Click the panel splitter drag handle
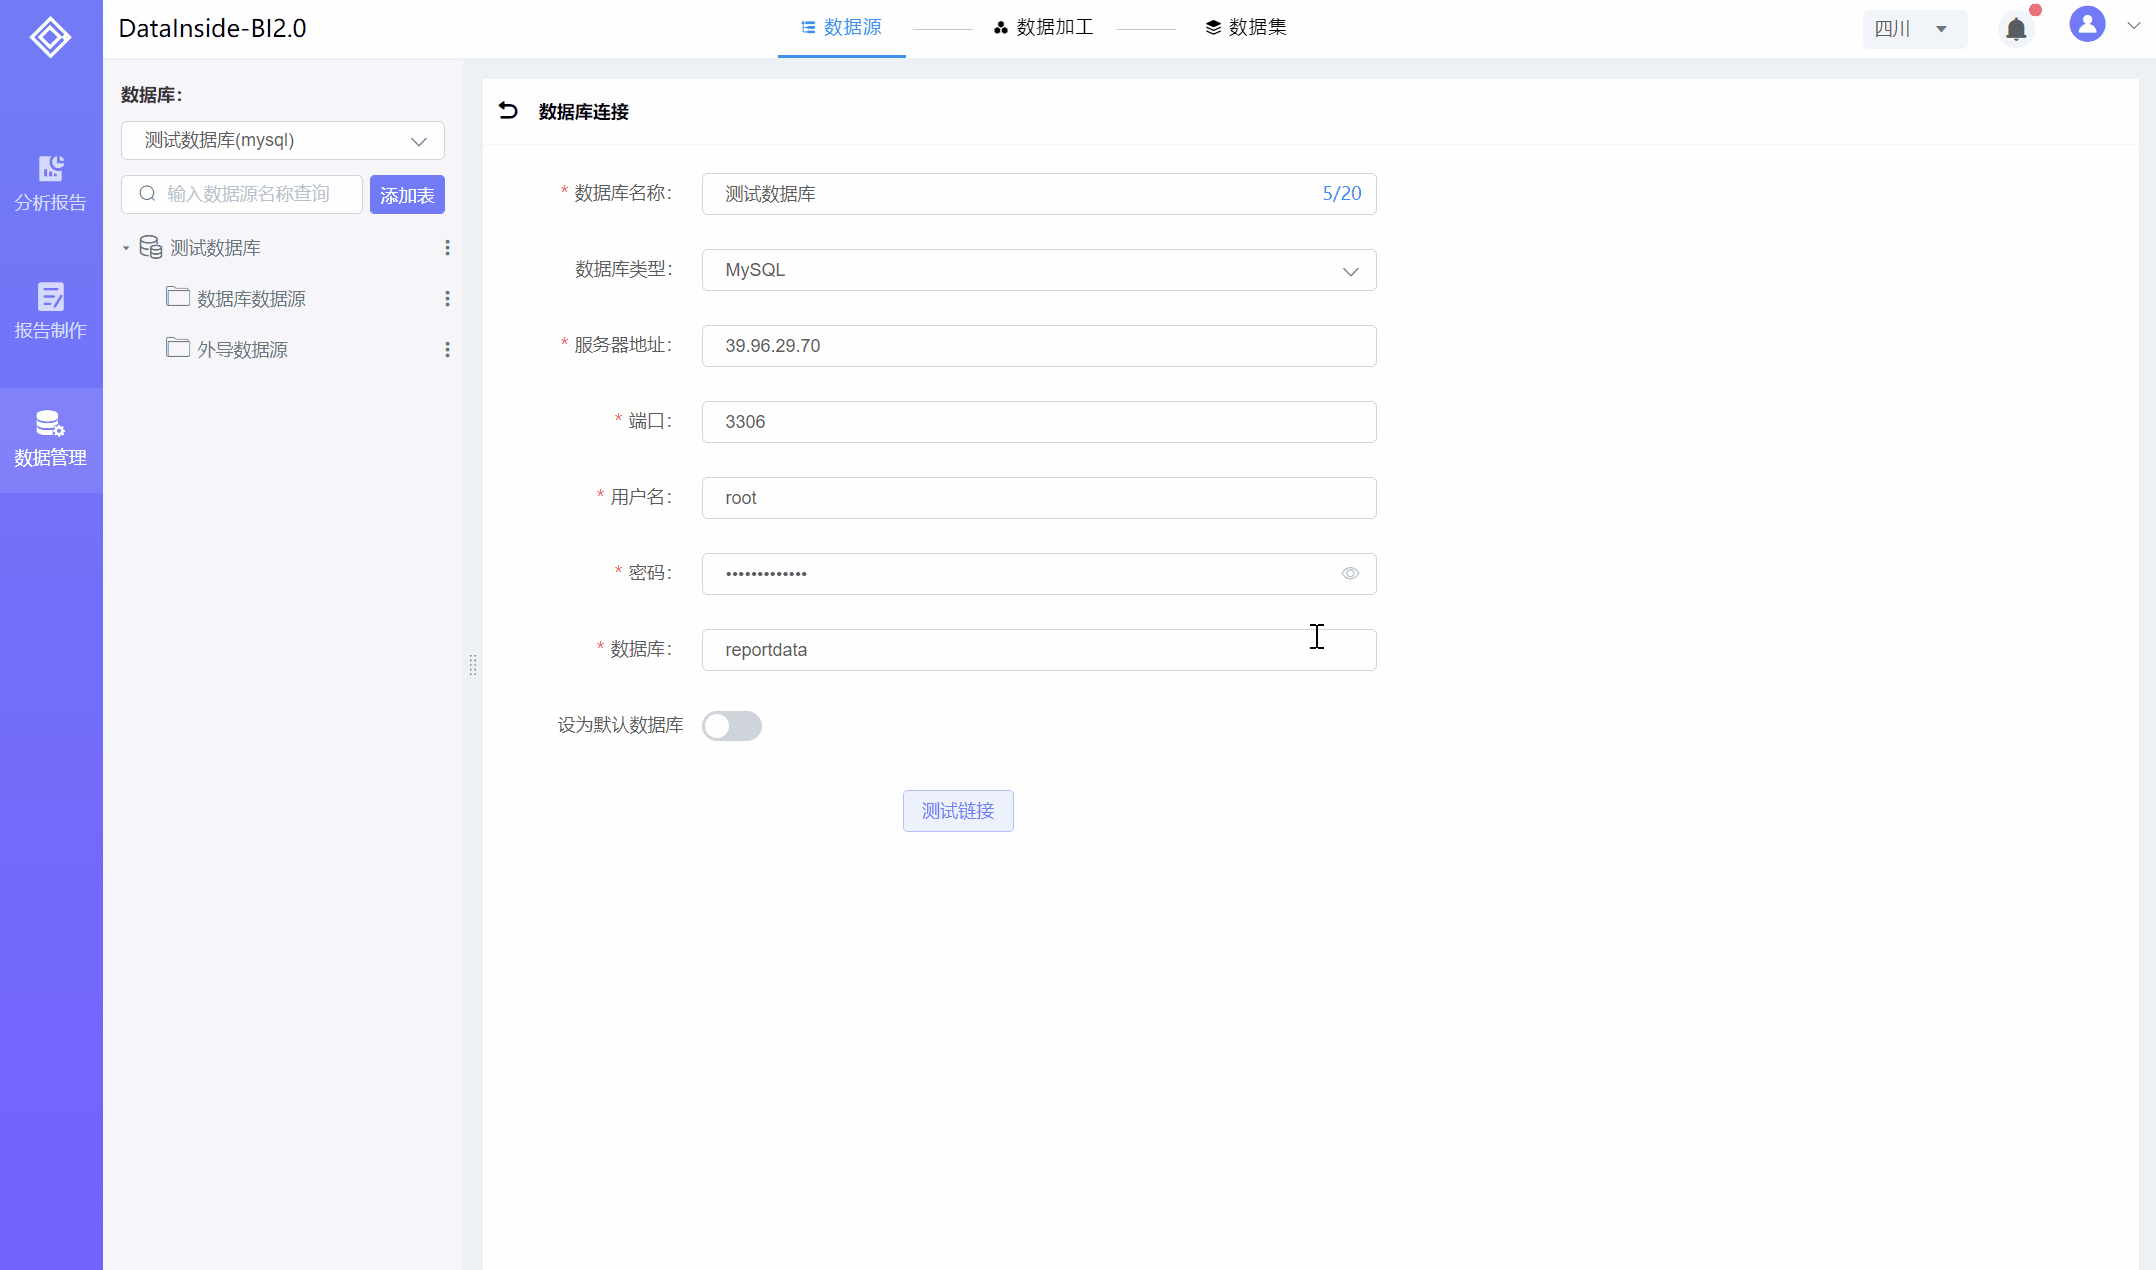The image size is (2156, 1270). (x=473, y=665)
